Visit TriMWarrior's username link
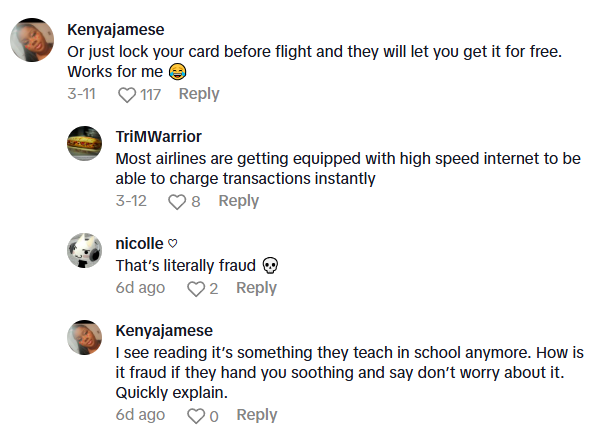 pyautogui.click(x=159, y=137)
